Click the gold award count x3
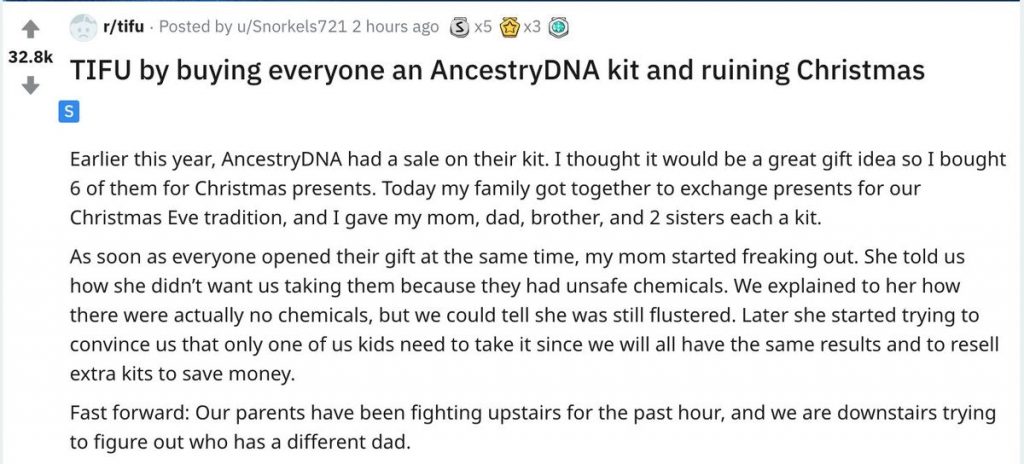1024x464 pixels. [x=531, y=28]
